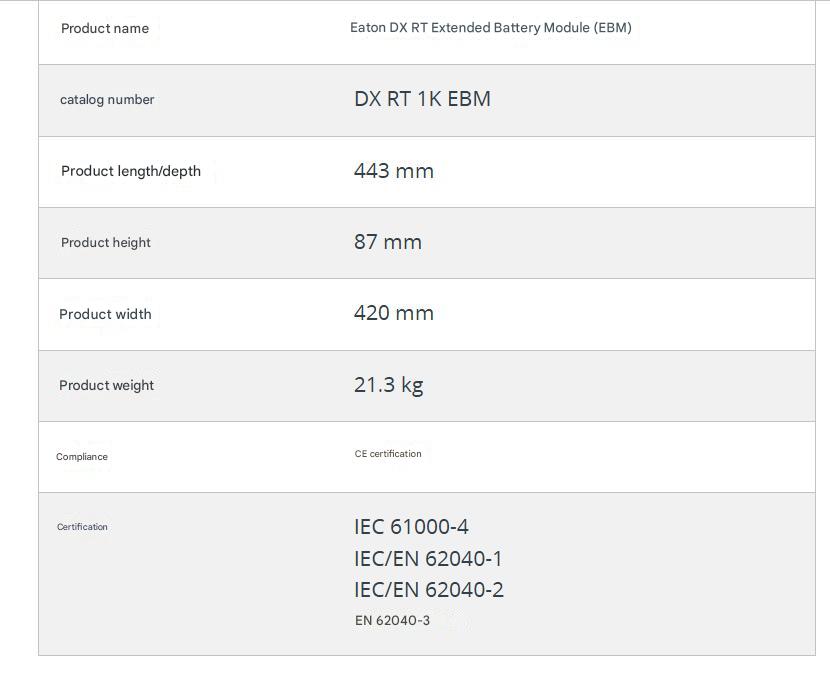Image resolution: width=830 pixels, height=694 pixels.
Task: Select the '87 mm' height value
Action: pos(387,242)
